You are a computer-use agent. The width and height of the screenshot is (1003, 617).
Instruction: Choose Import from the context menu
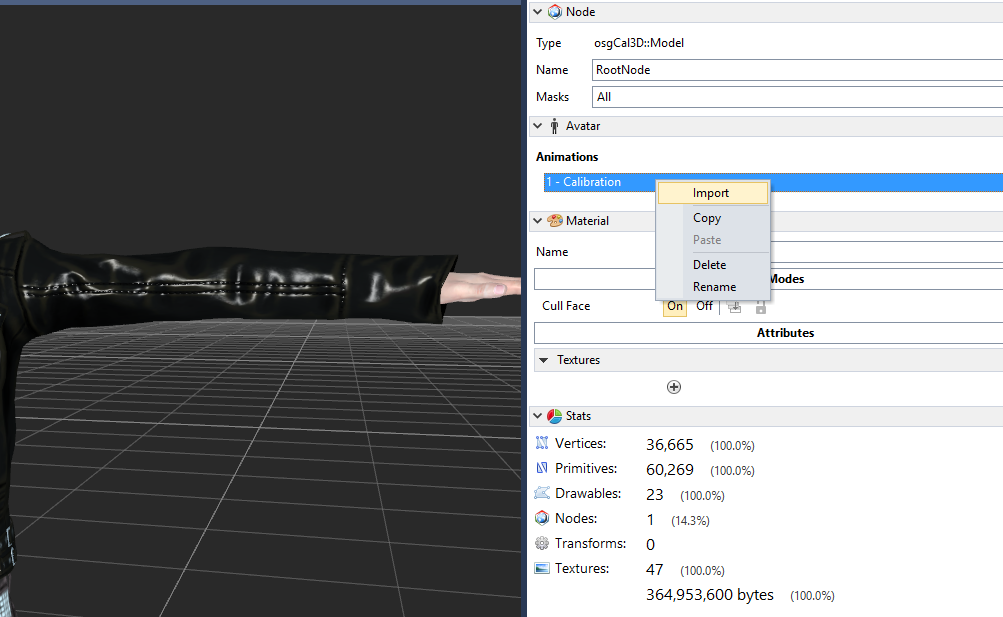713,193
